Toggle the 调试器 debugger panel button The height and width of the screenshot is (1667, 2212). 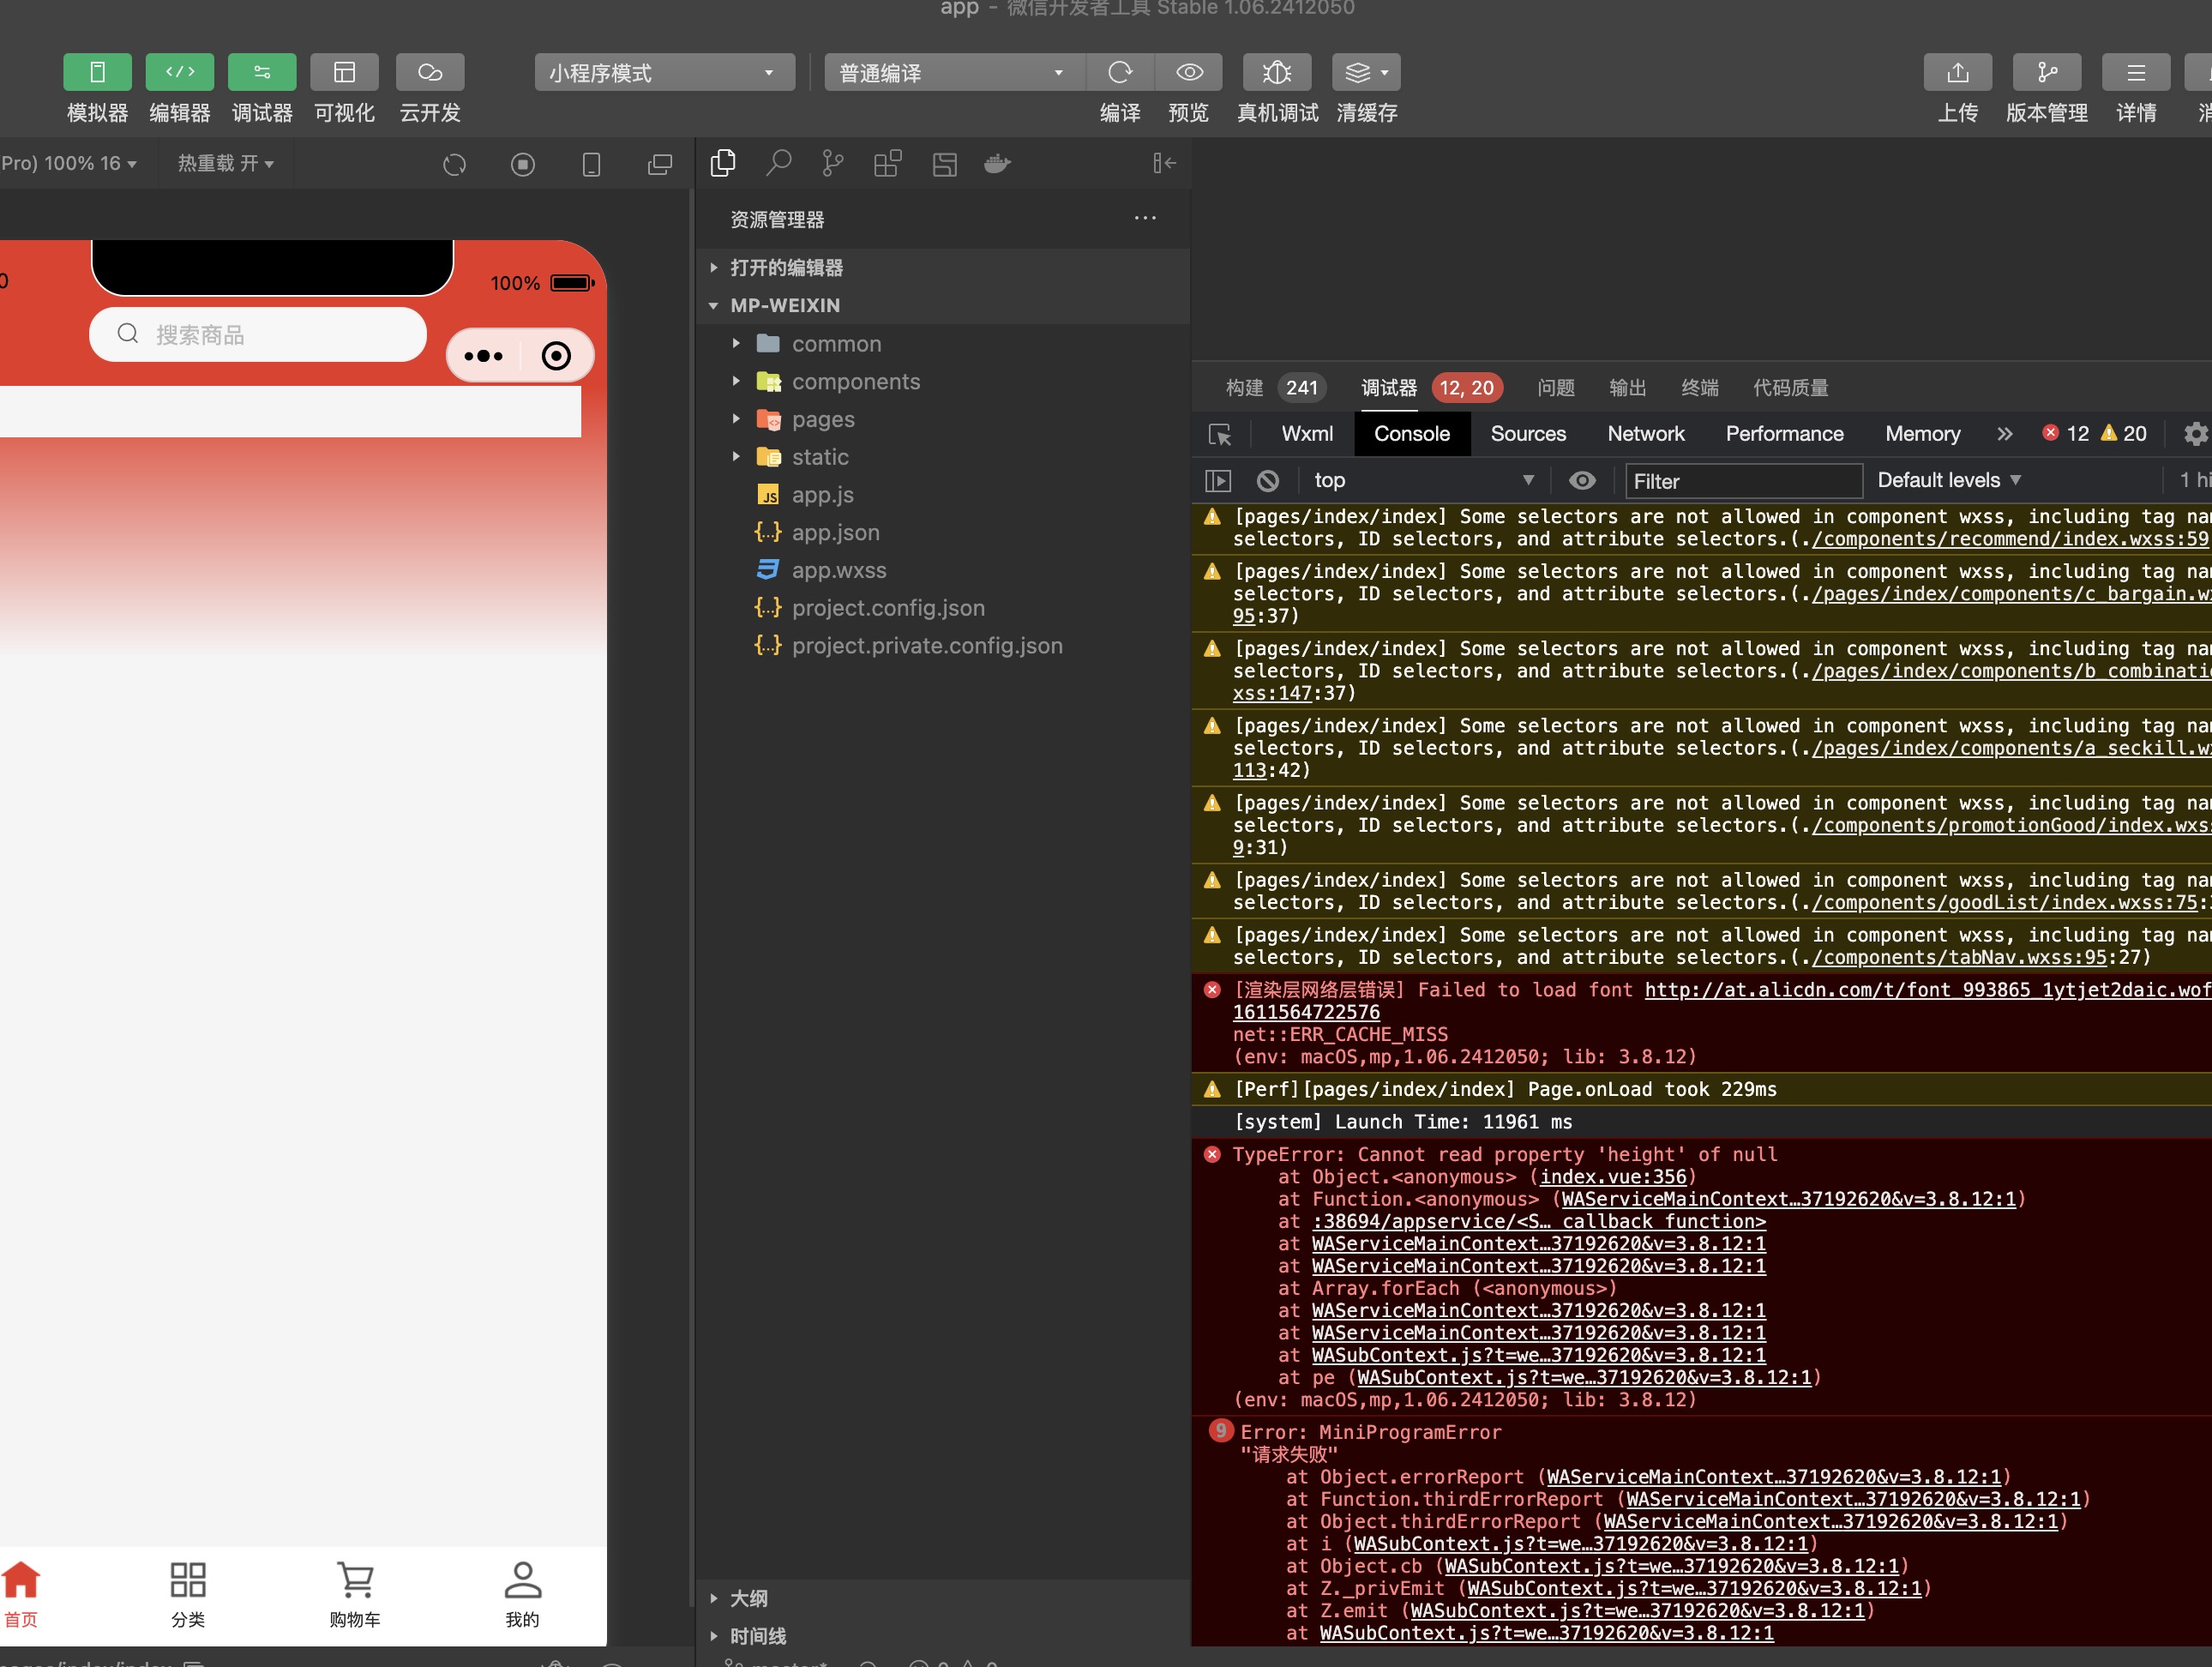[262, 72]
